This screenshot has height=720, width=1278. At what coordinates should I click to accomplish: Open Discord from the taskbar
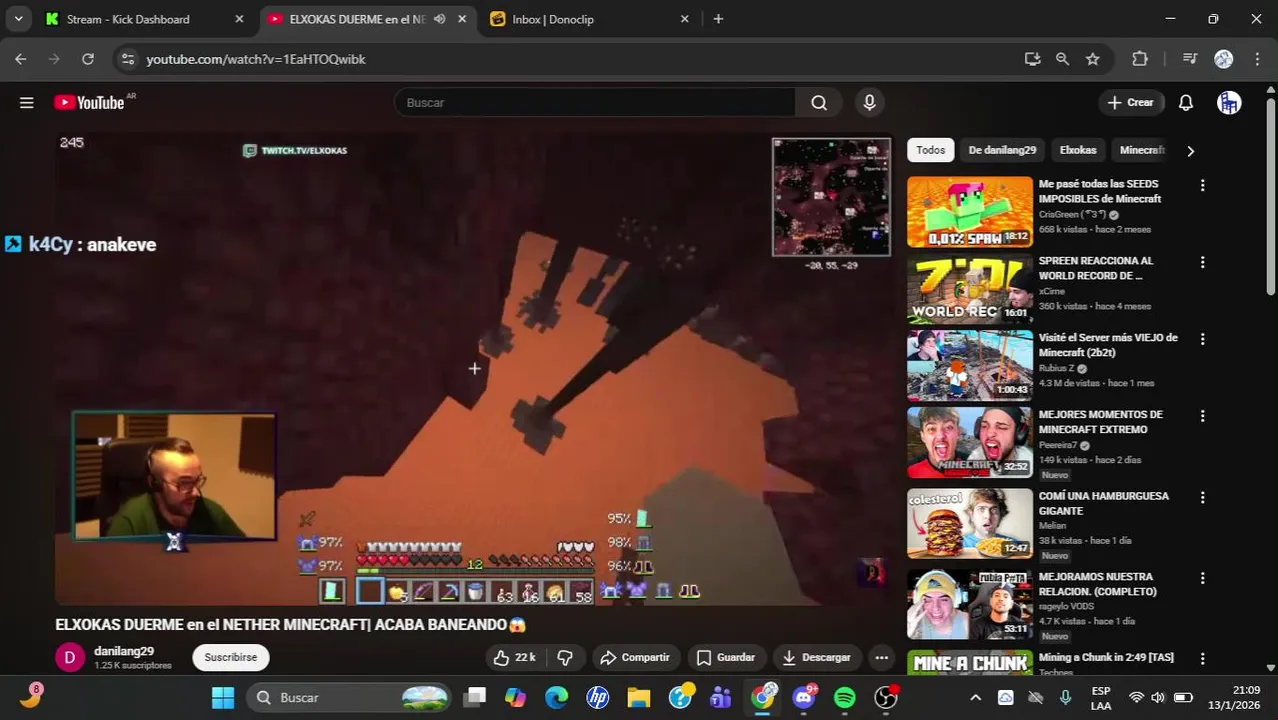(x=804, y=697)
